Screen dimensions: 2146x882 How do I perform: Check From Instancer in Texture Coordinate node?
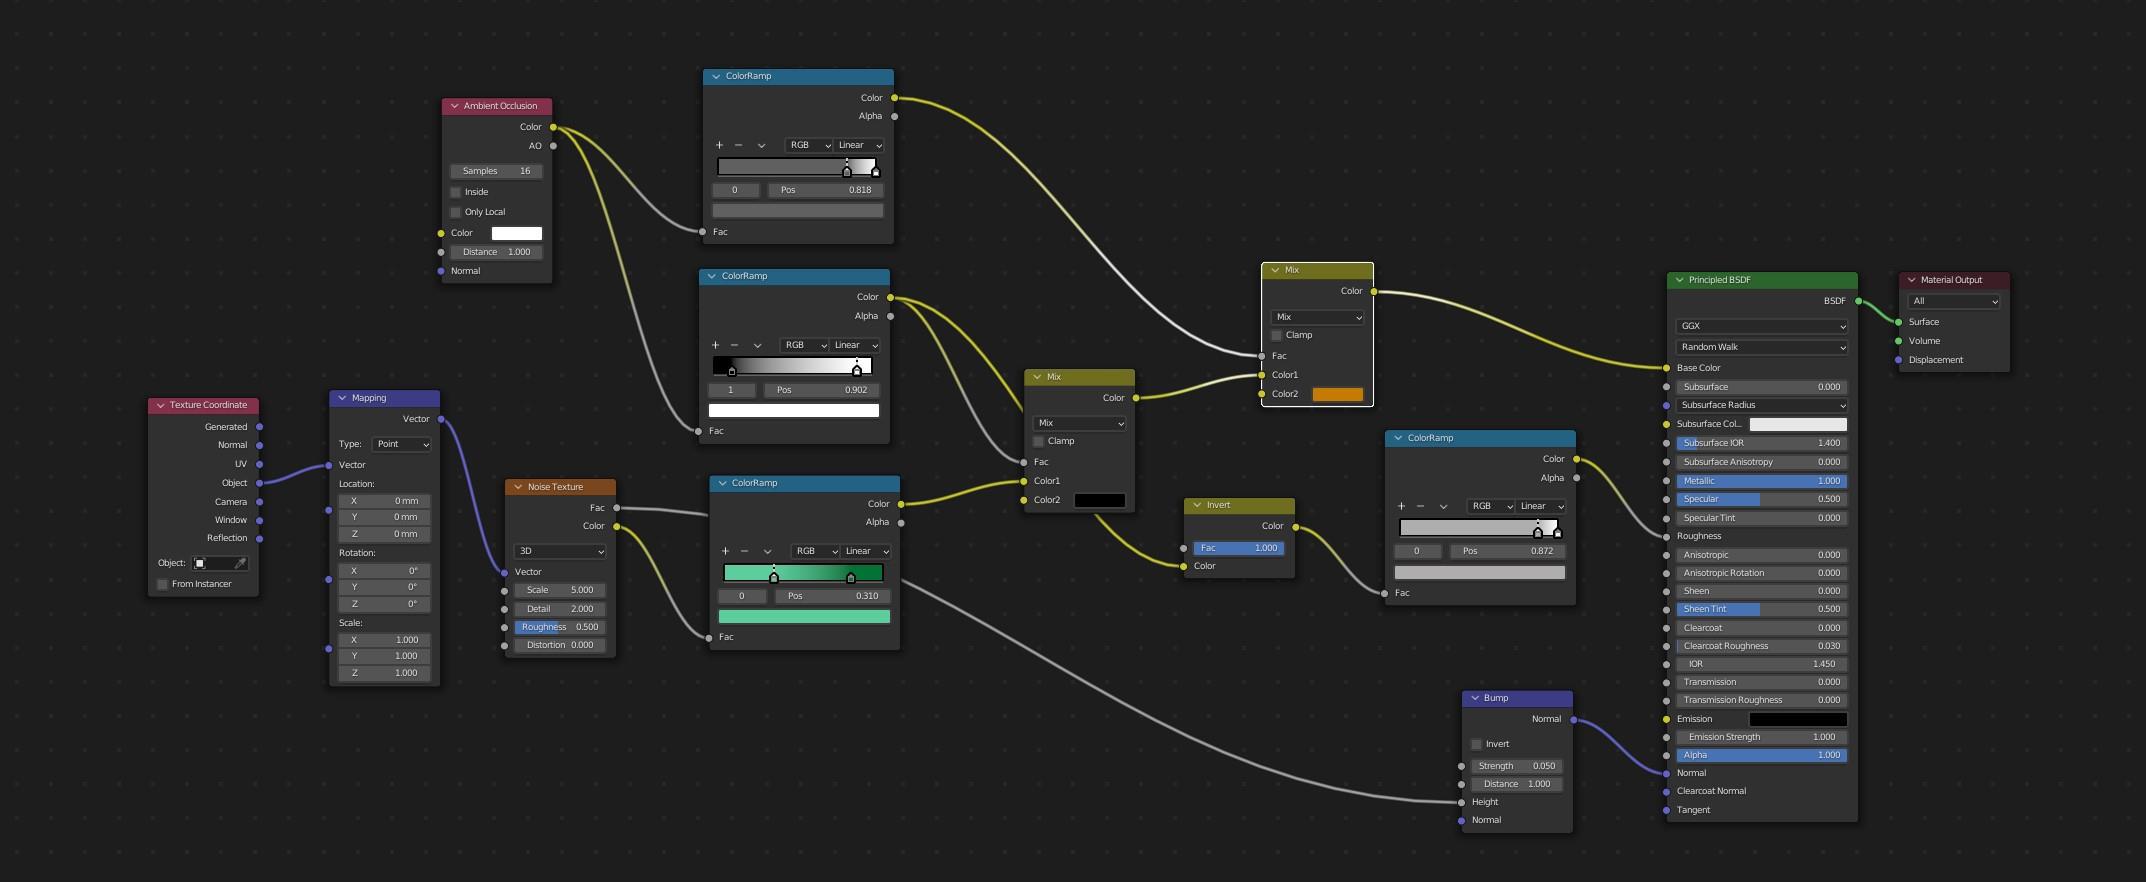pos(163,584)
